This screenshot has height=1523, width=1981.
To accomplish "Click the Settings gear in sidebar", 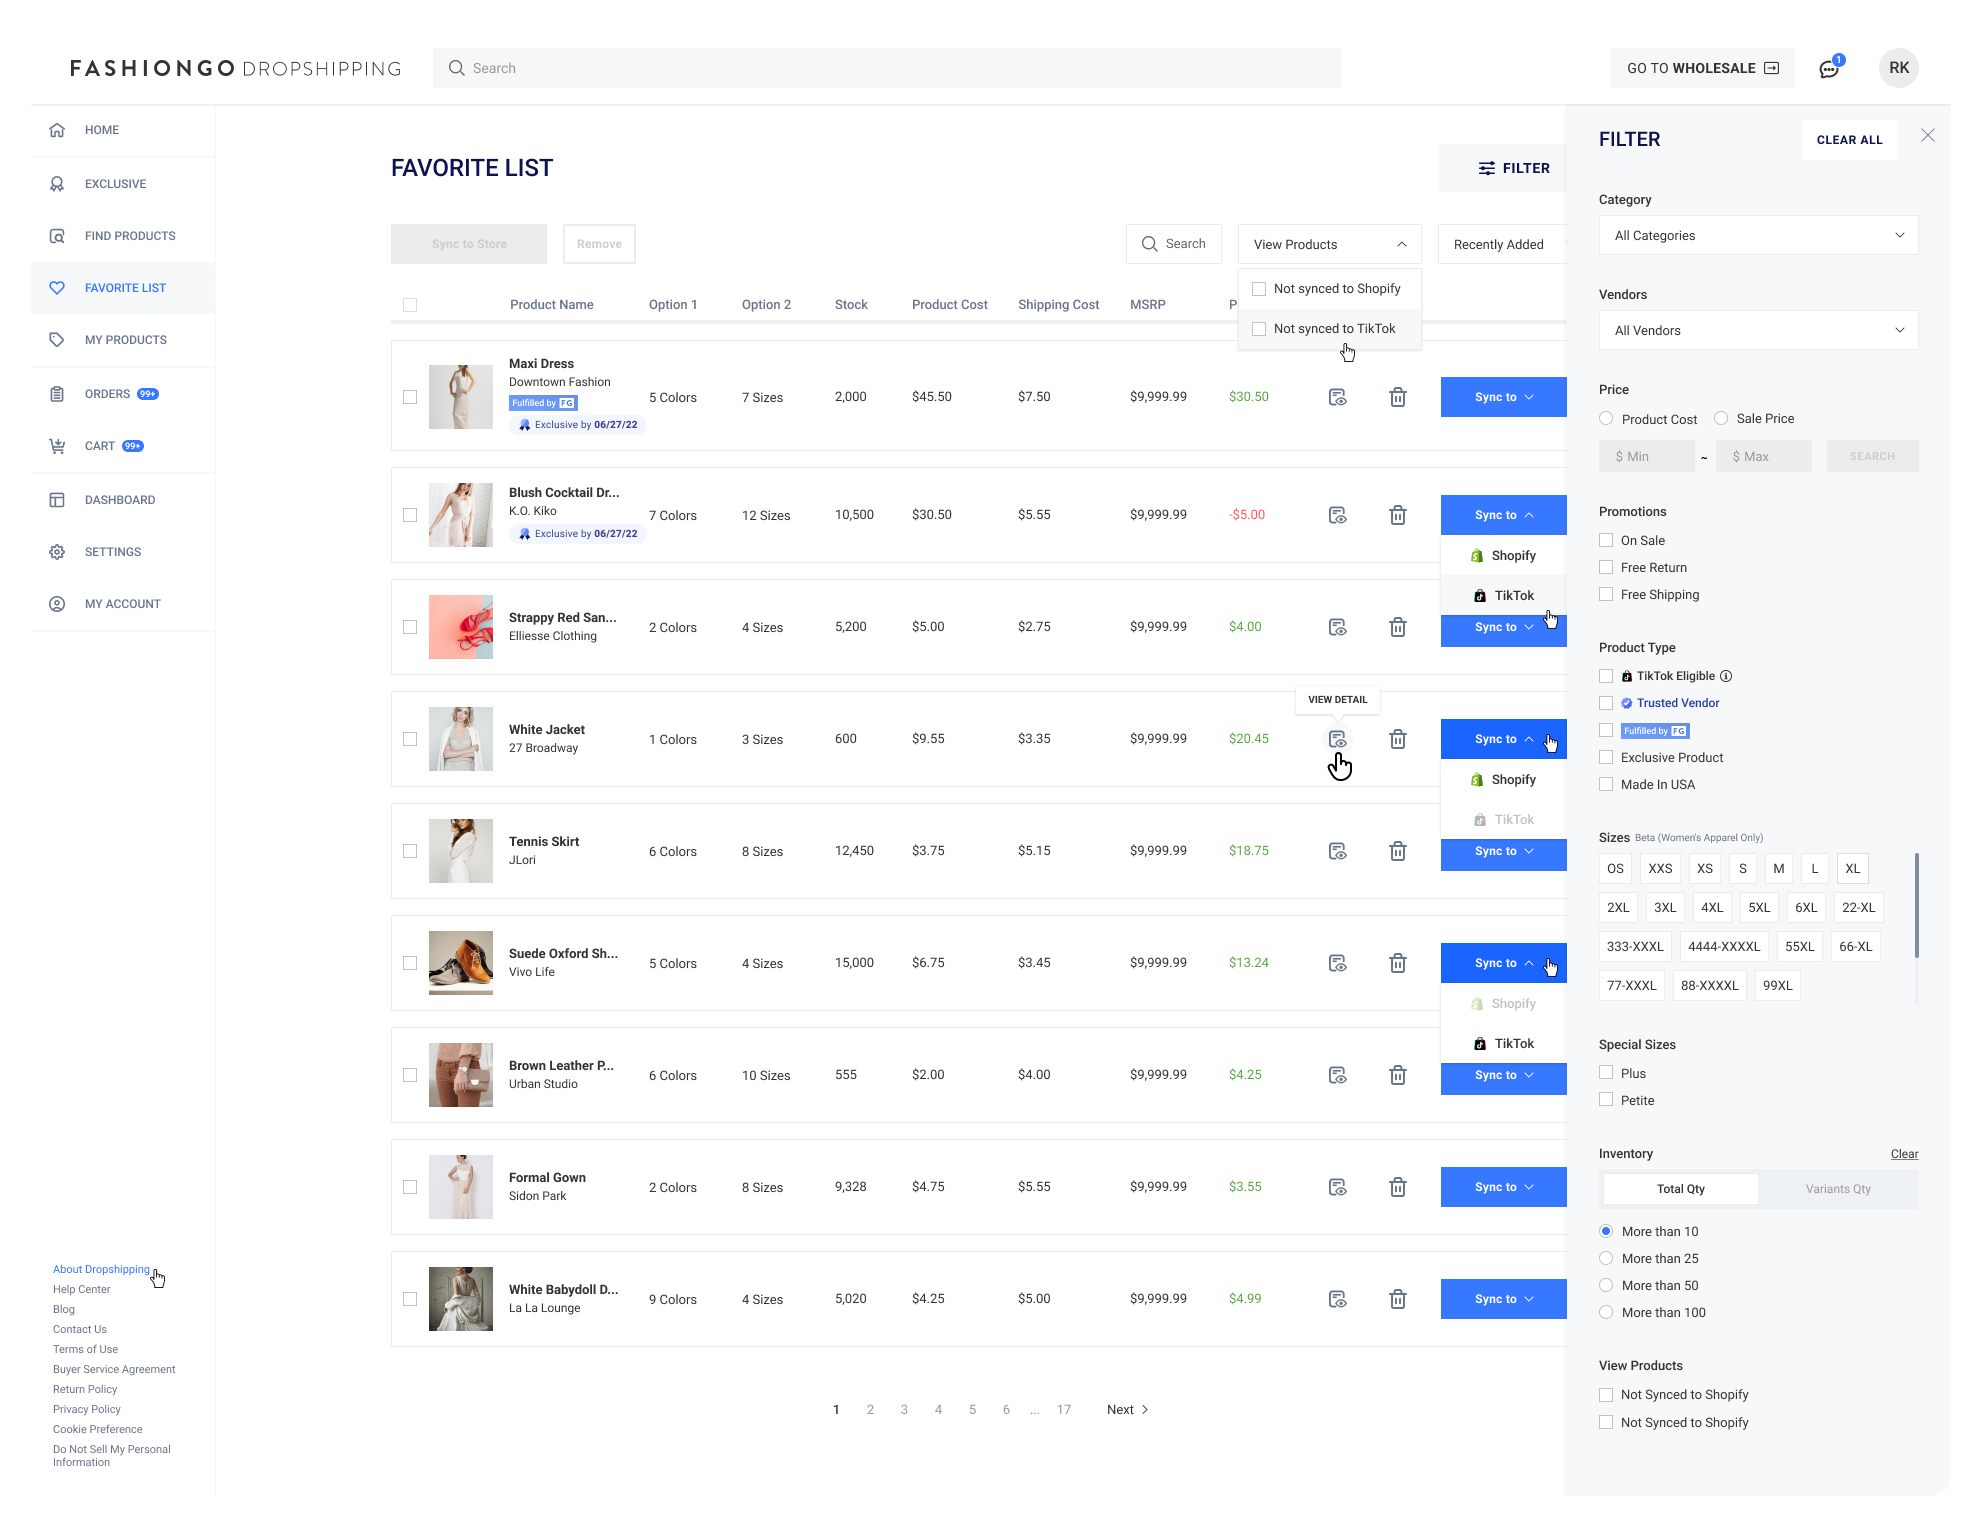I will pos(57,552).
